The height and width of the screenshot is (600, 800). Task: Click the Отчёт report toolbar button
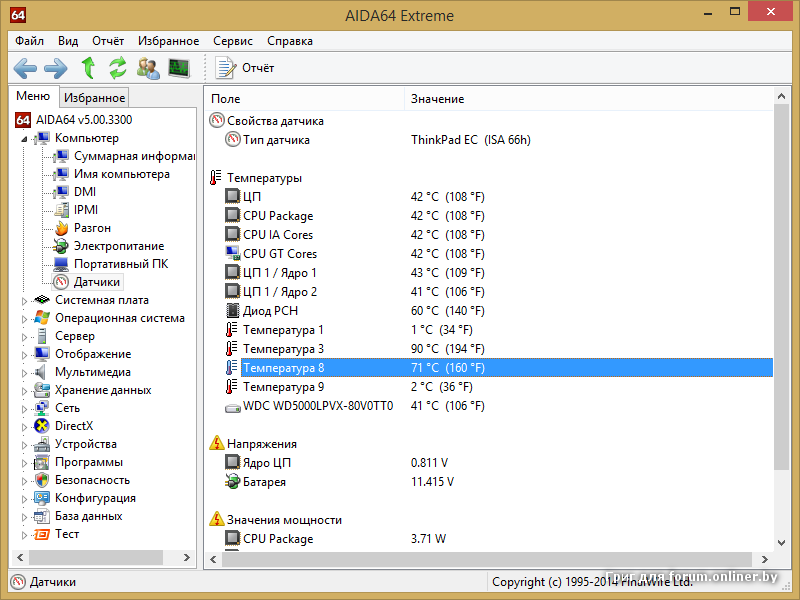(246, 68)
